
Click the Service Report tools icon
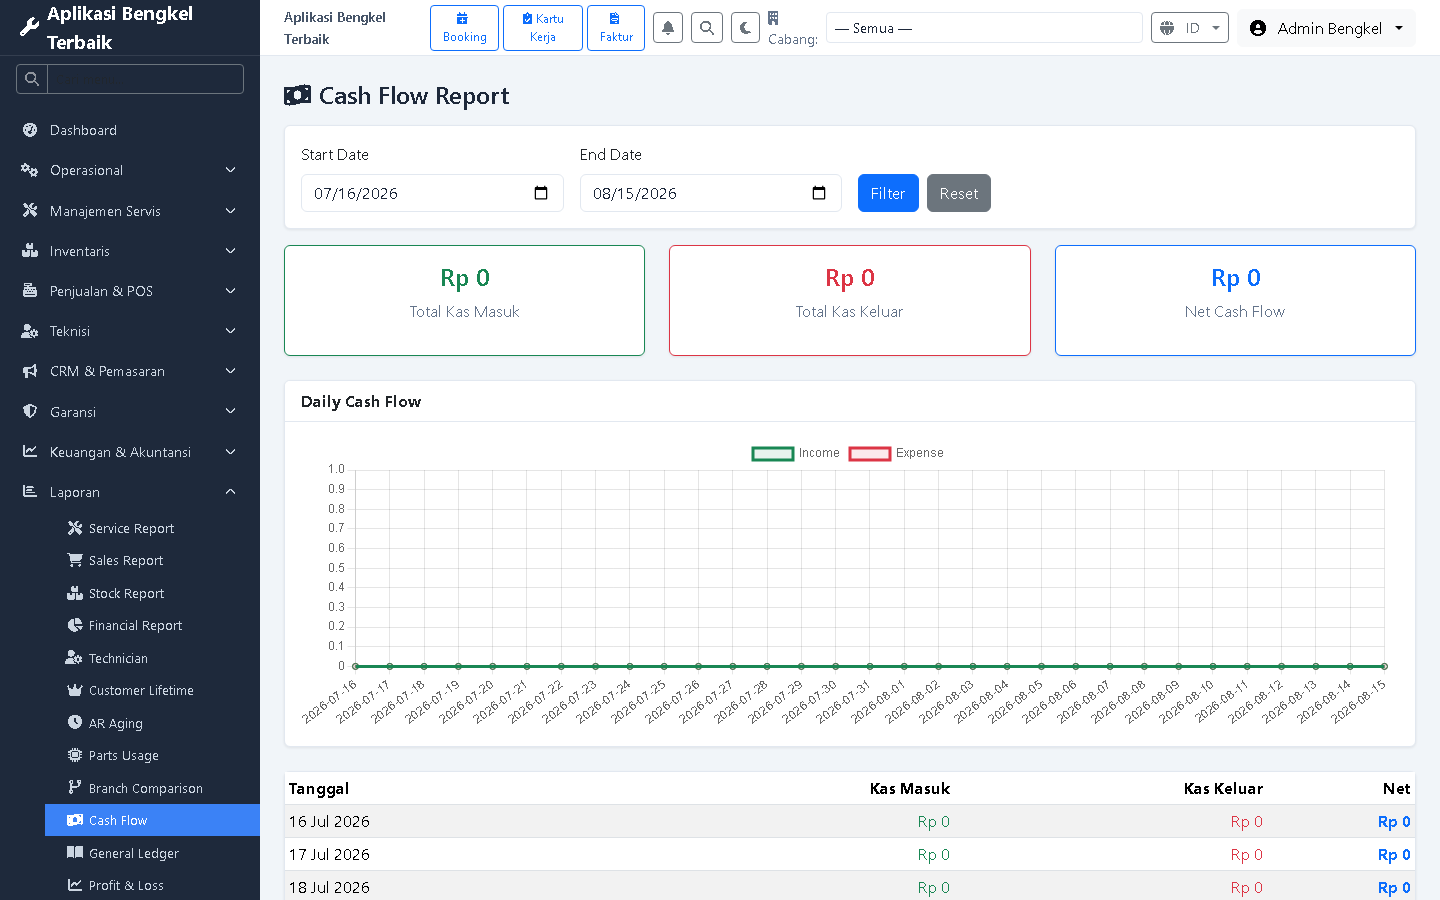click(x=75, y=528)
